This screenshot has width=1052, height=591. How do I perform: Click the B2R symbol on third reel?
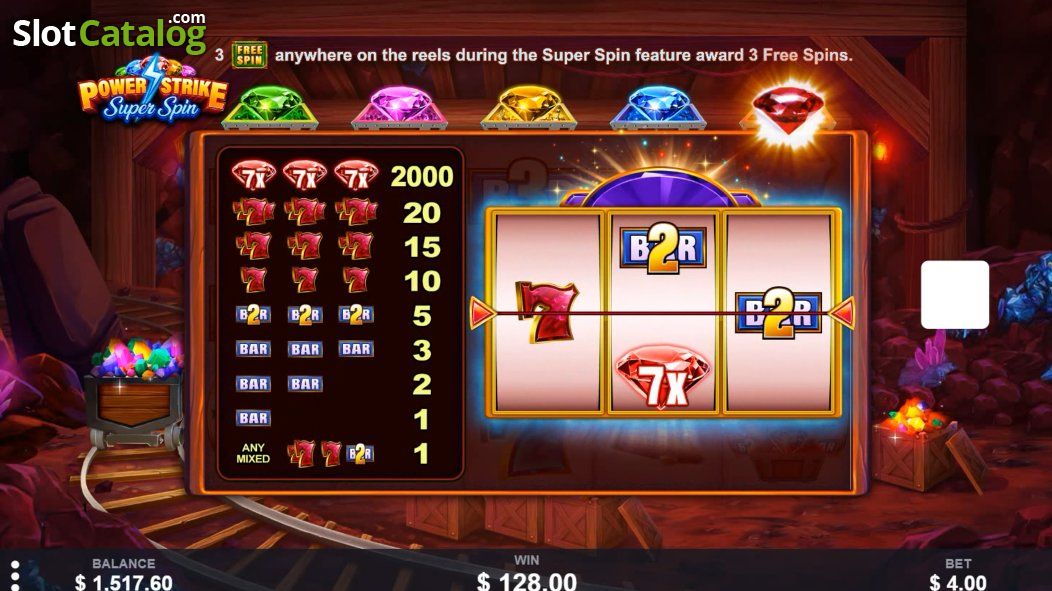[778, 313]
